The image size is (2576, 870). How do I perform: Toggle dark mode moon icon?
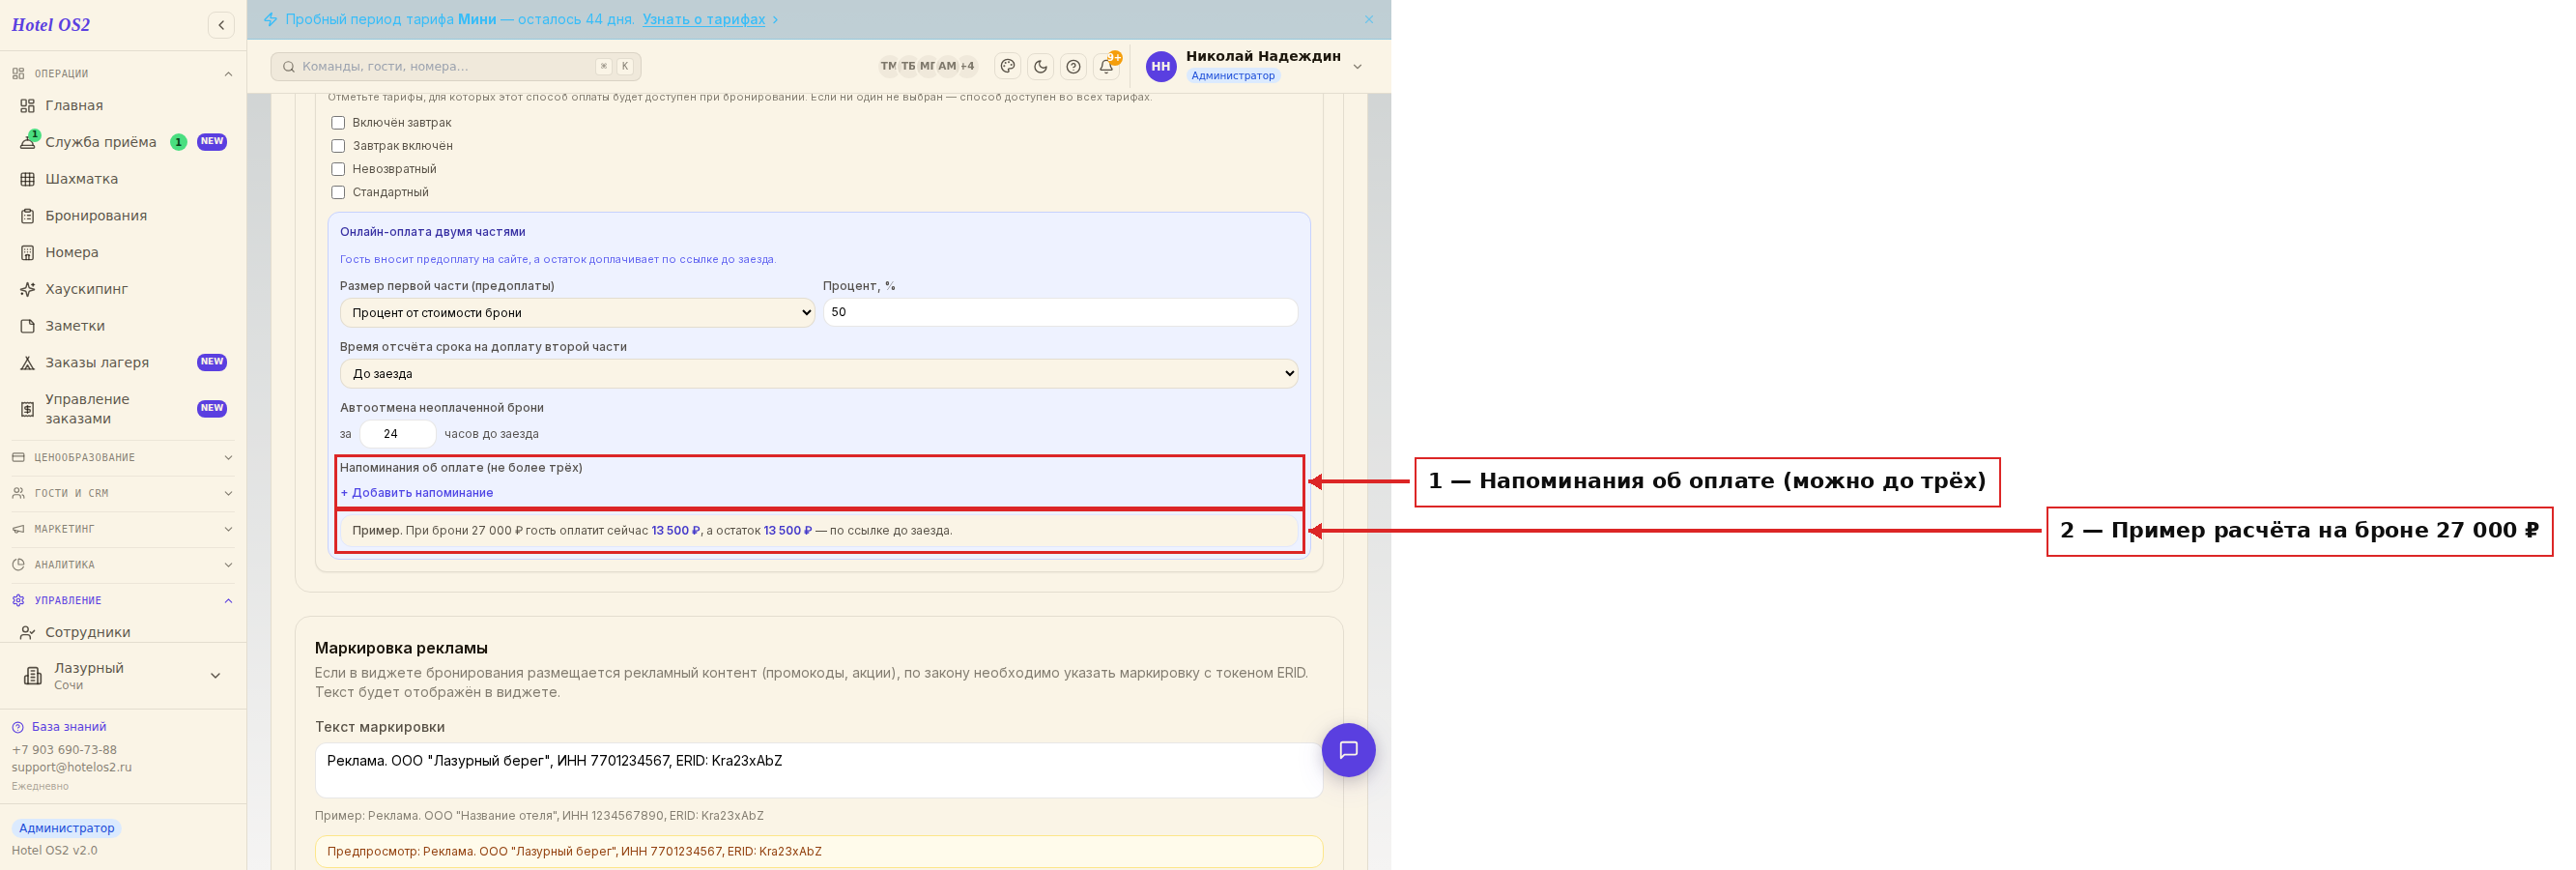[1040, 66]
